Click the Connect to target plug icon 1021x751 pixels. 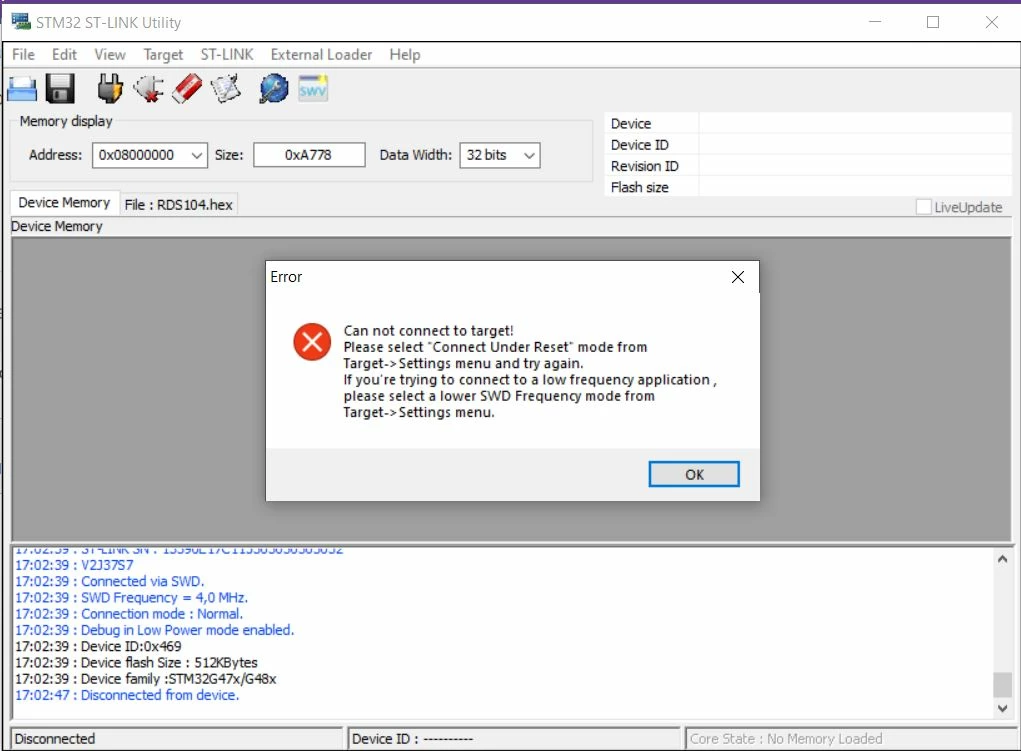pos(110,89)
